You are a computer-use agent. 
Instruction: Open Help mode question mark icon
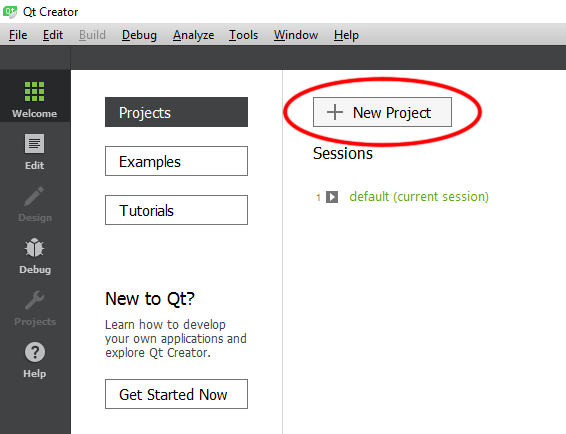(x=35, y=352)
